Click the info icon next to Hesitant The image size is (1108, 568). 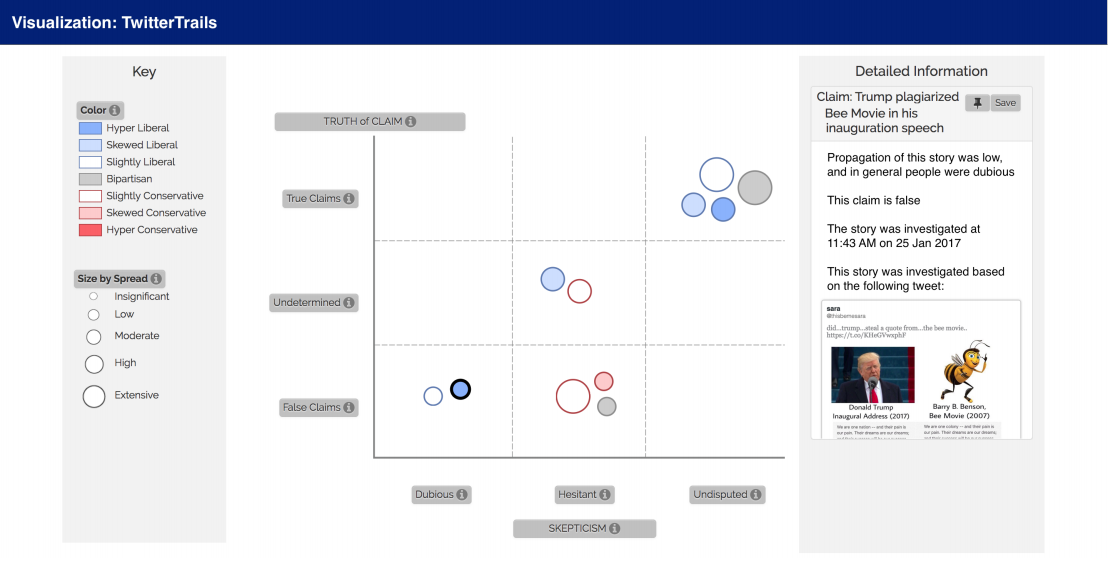[605, 495]
